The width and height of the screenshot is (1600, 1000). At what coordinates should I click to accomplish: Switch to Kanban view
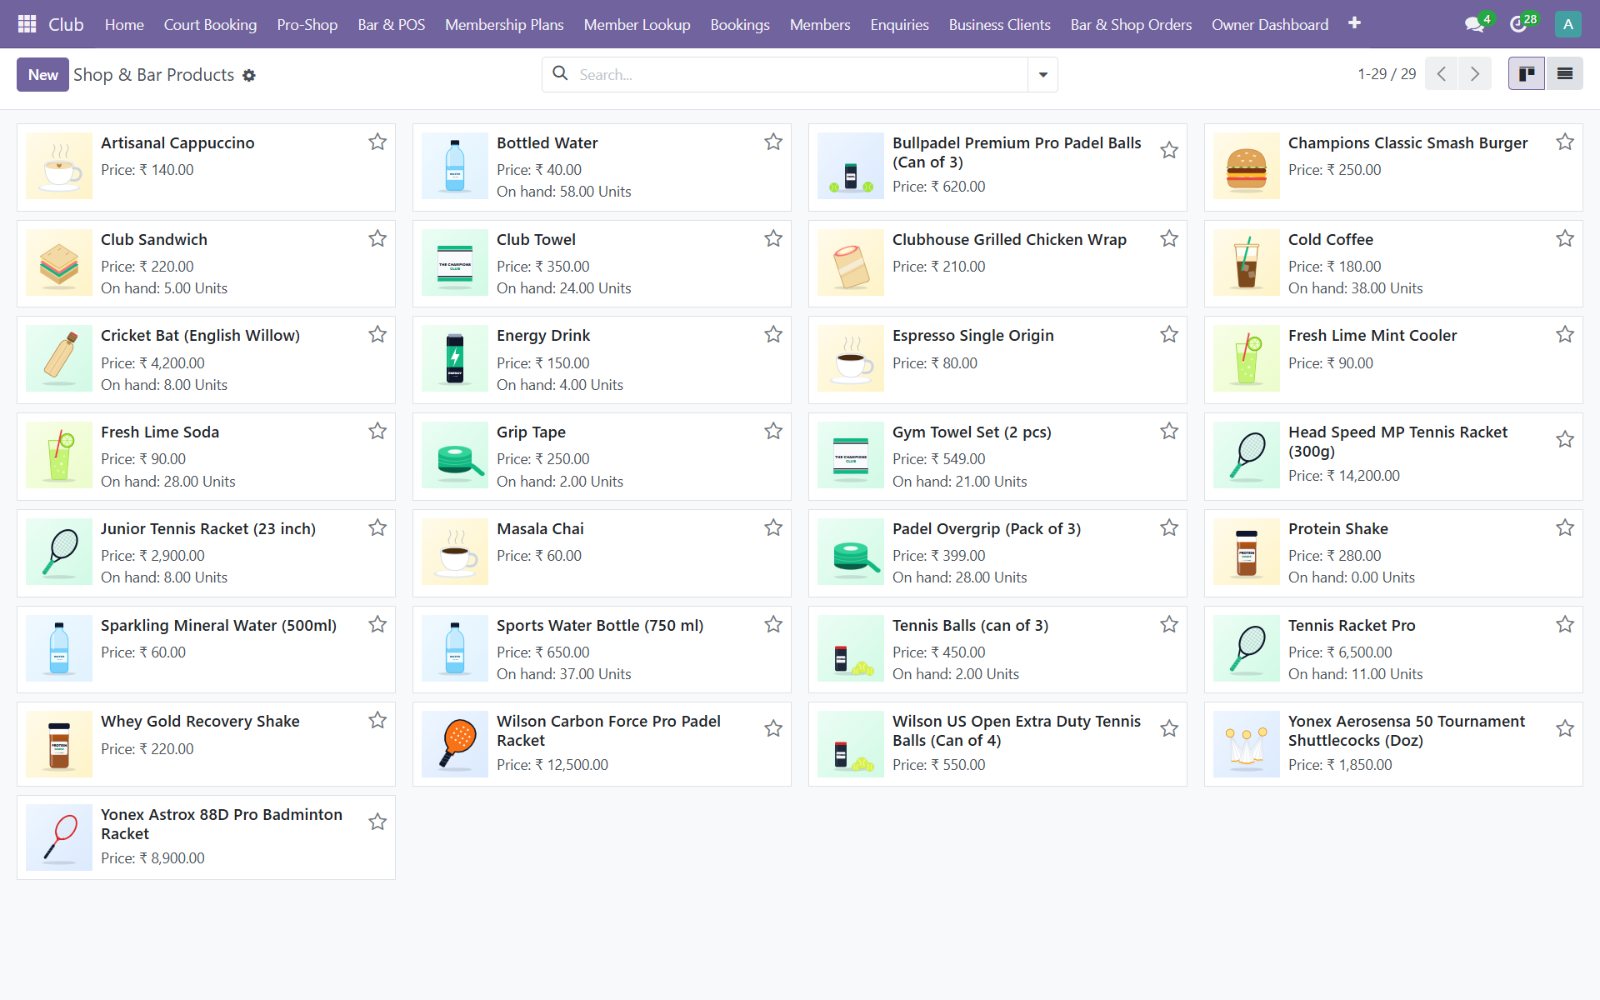tap(1526, 74)
